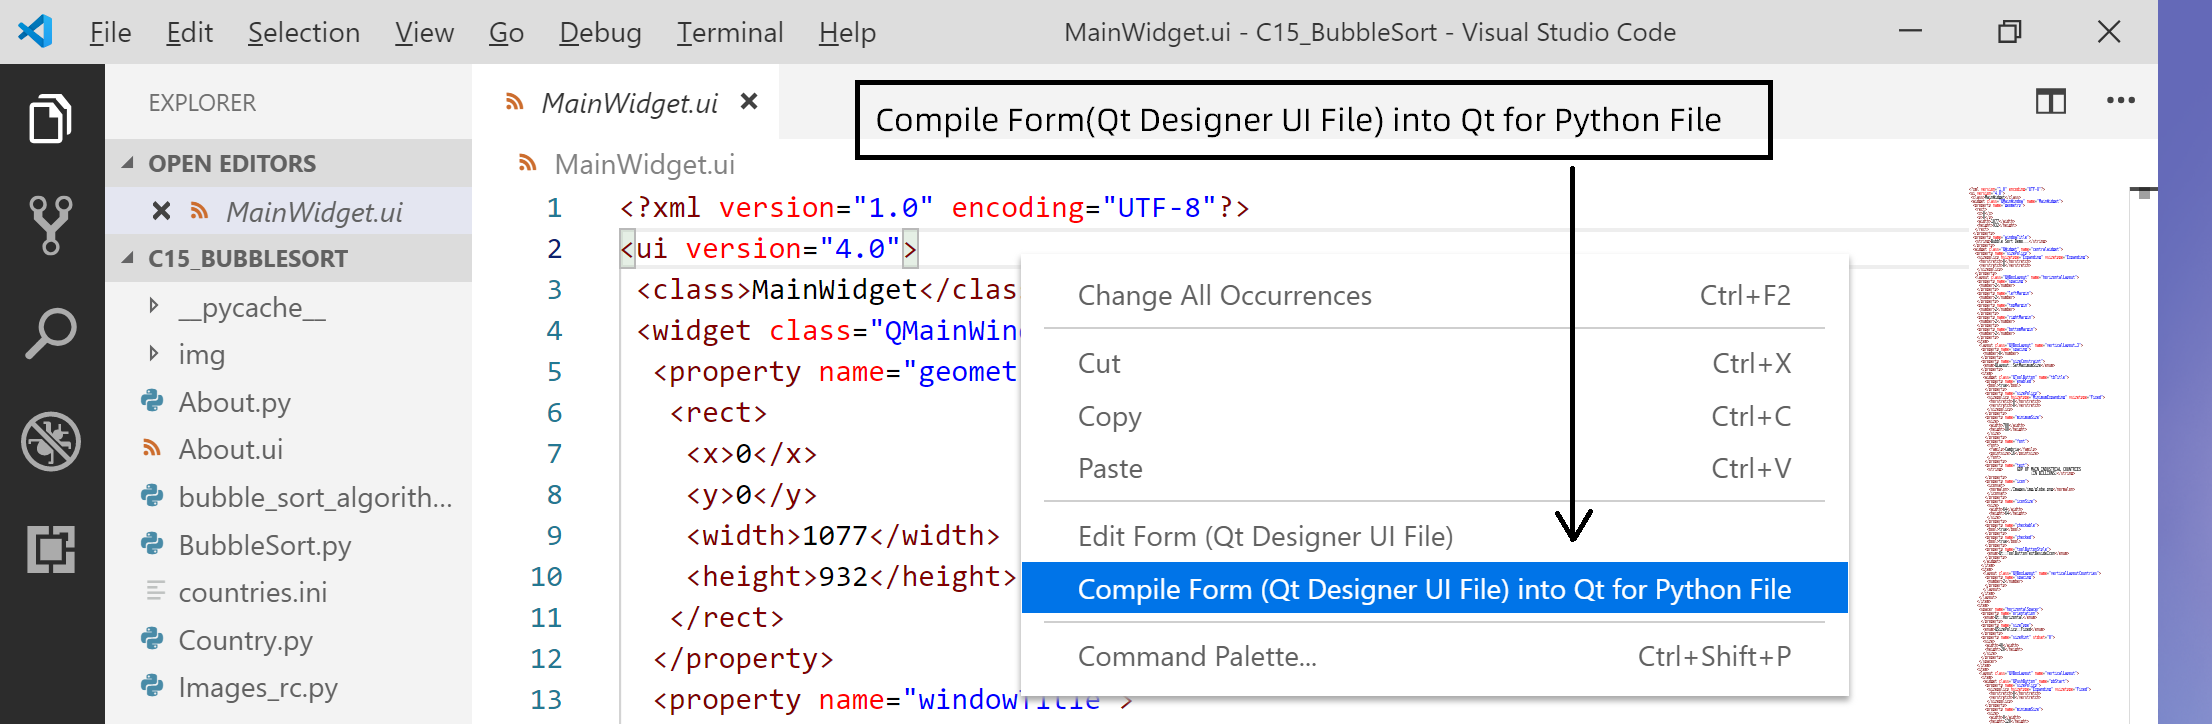Restore down the VS Code window
Viewport: 2212px width, 724px height.
2009,31
